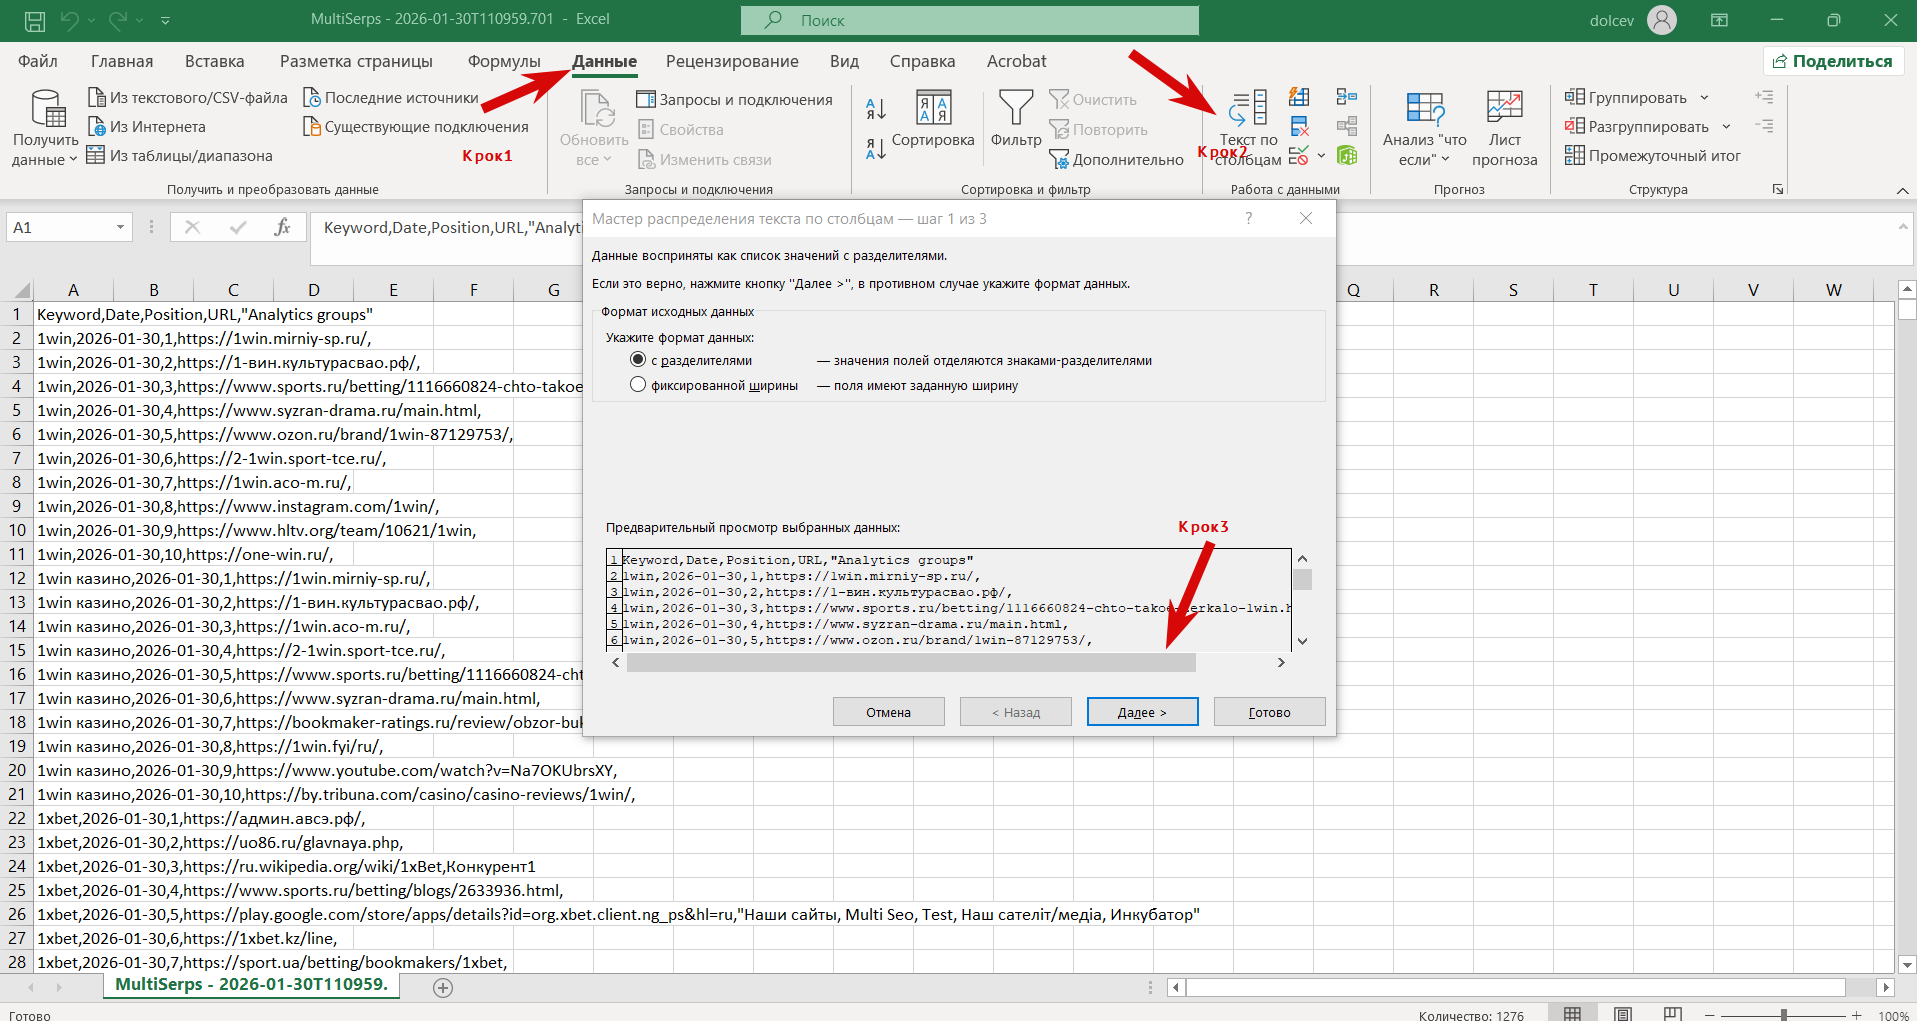This screenshot has height=1021, width=1917.
Task: Open wizard help with the question mark
Action: point(1248,218)
